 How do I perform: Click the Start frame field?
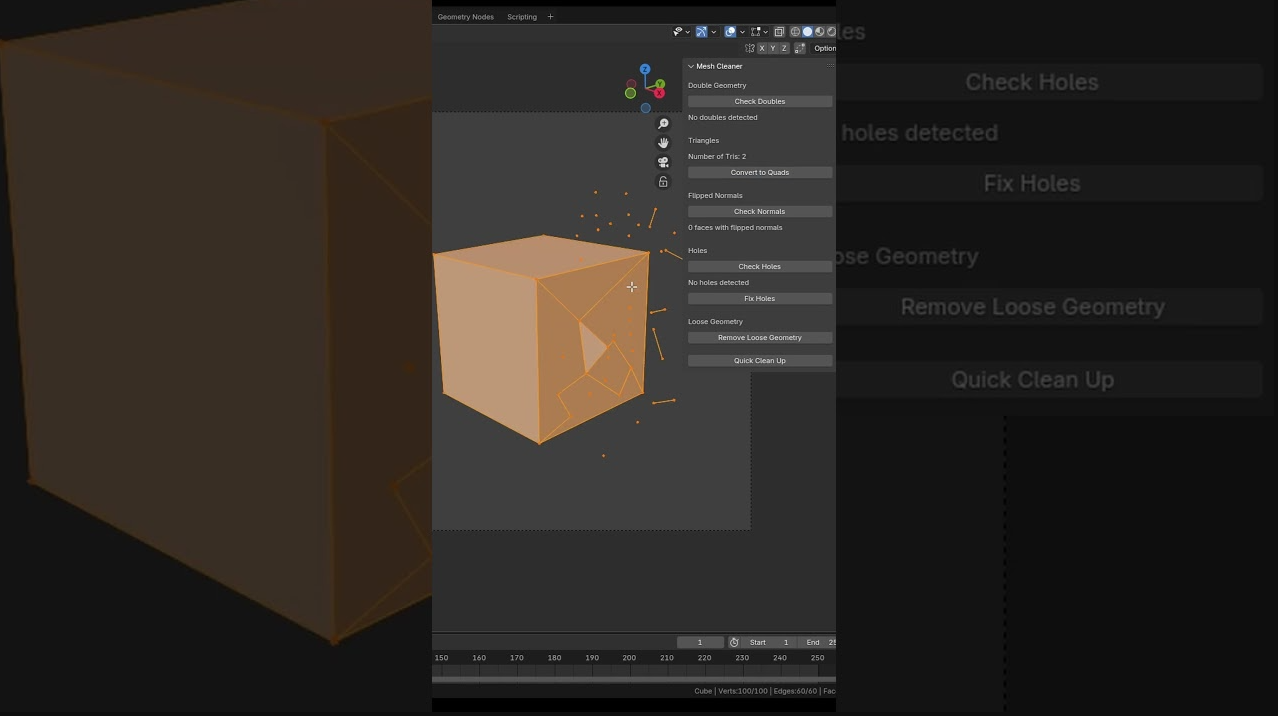[769, 642]
